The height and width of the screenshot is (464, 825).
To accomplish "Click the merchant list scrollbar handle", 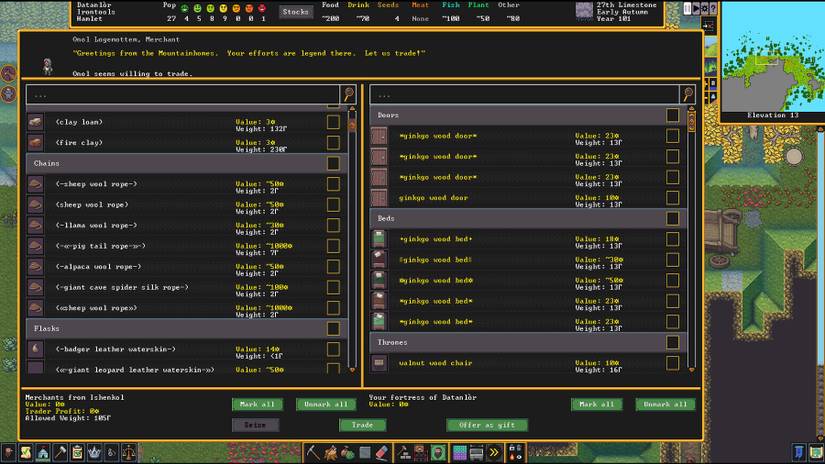I will 353,125.
